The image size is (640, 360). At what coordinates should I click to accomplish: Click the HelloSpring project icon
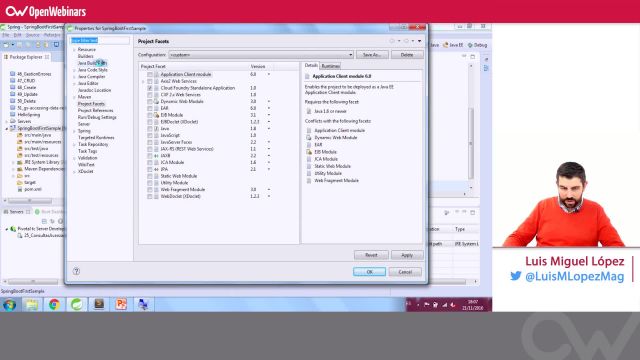(13, 115)
